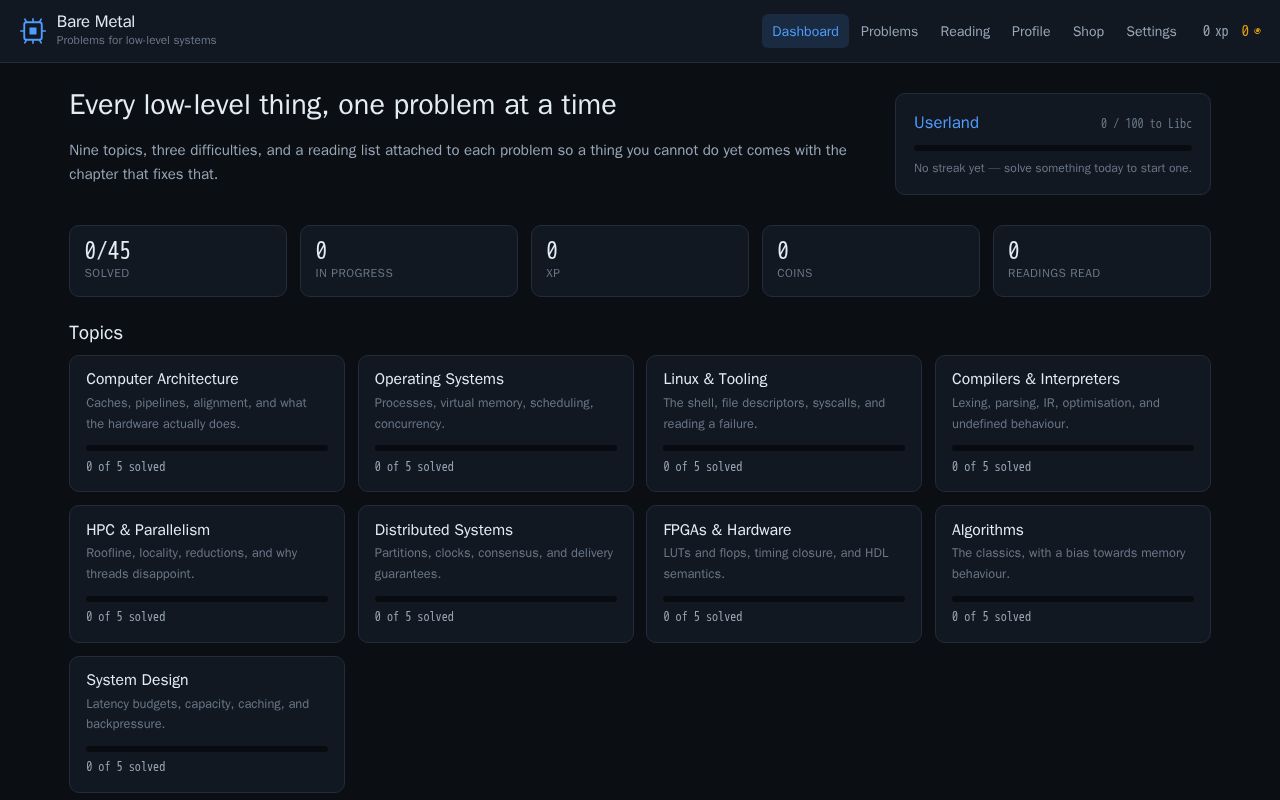Image resolution: width=1280 pixels, height=800 pixels.
Task: Click the 0/45 Solved stat card
Action: point(178,261)
